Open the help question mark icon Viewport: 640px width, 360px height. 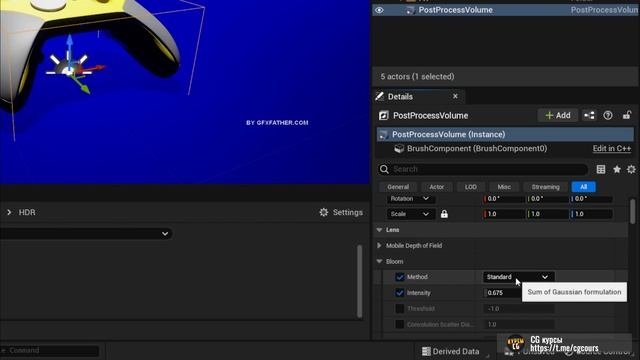click(608, 116)
